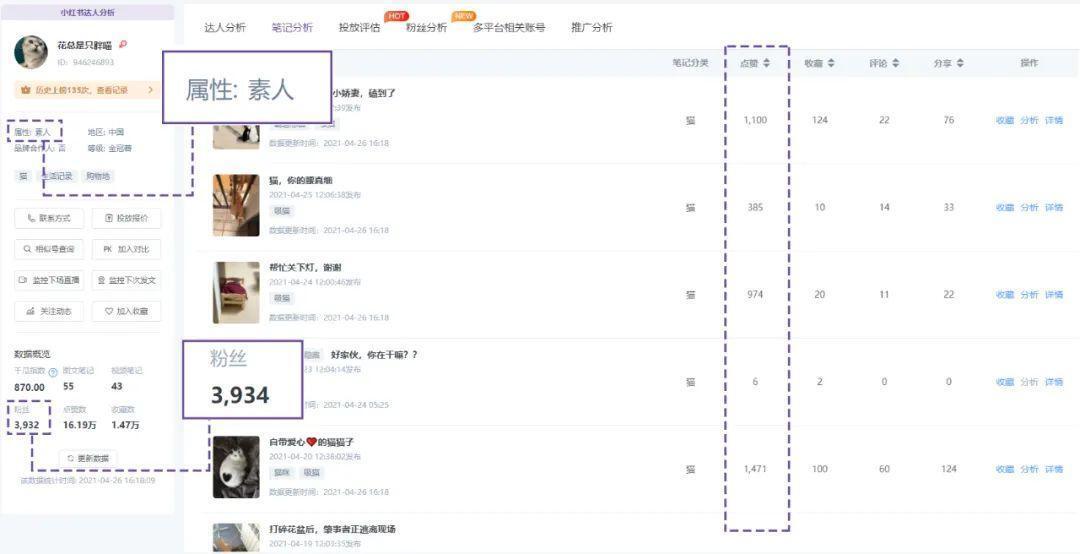
Task: Open 关注动态 activity tracking
Action: pos(50,311)
